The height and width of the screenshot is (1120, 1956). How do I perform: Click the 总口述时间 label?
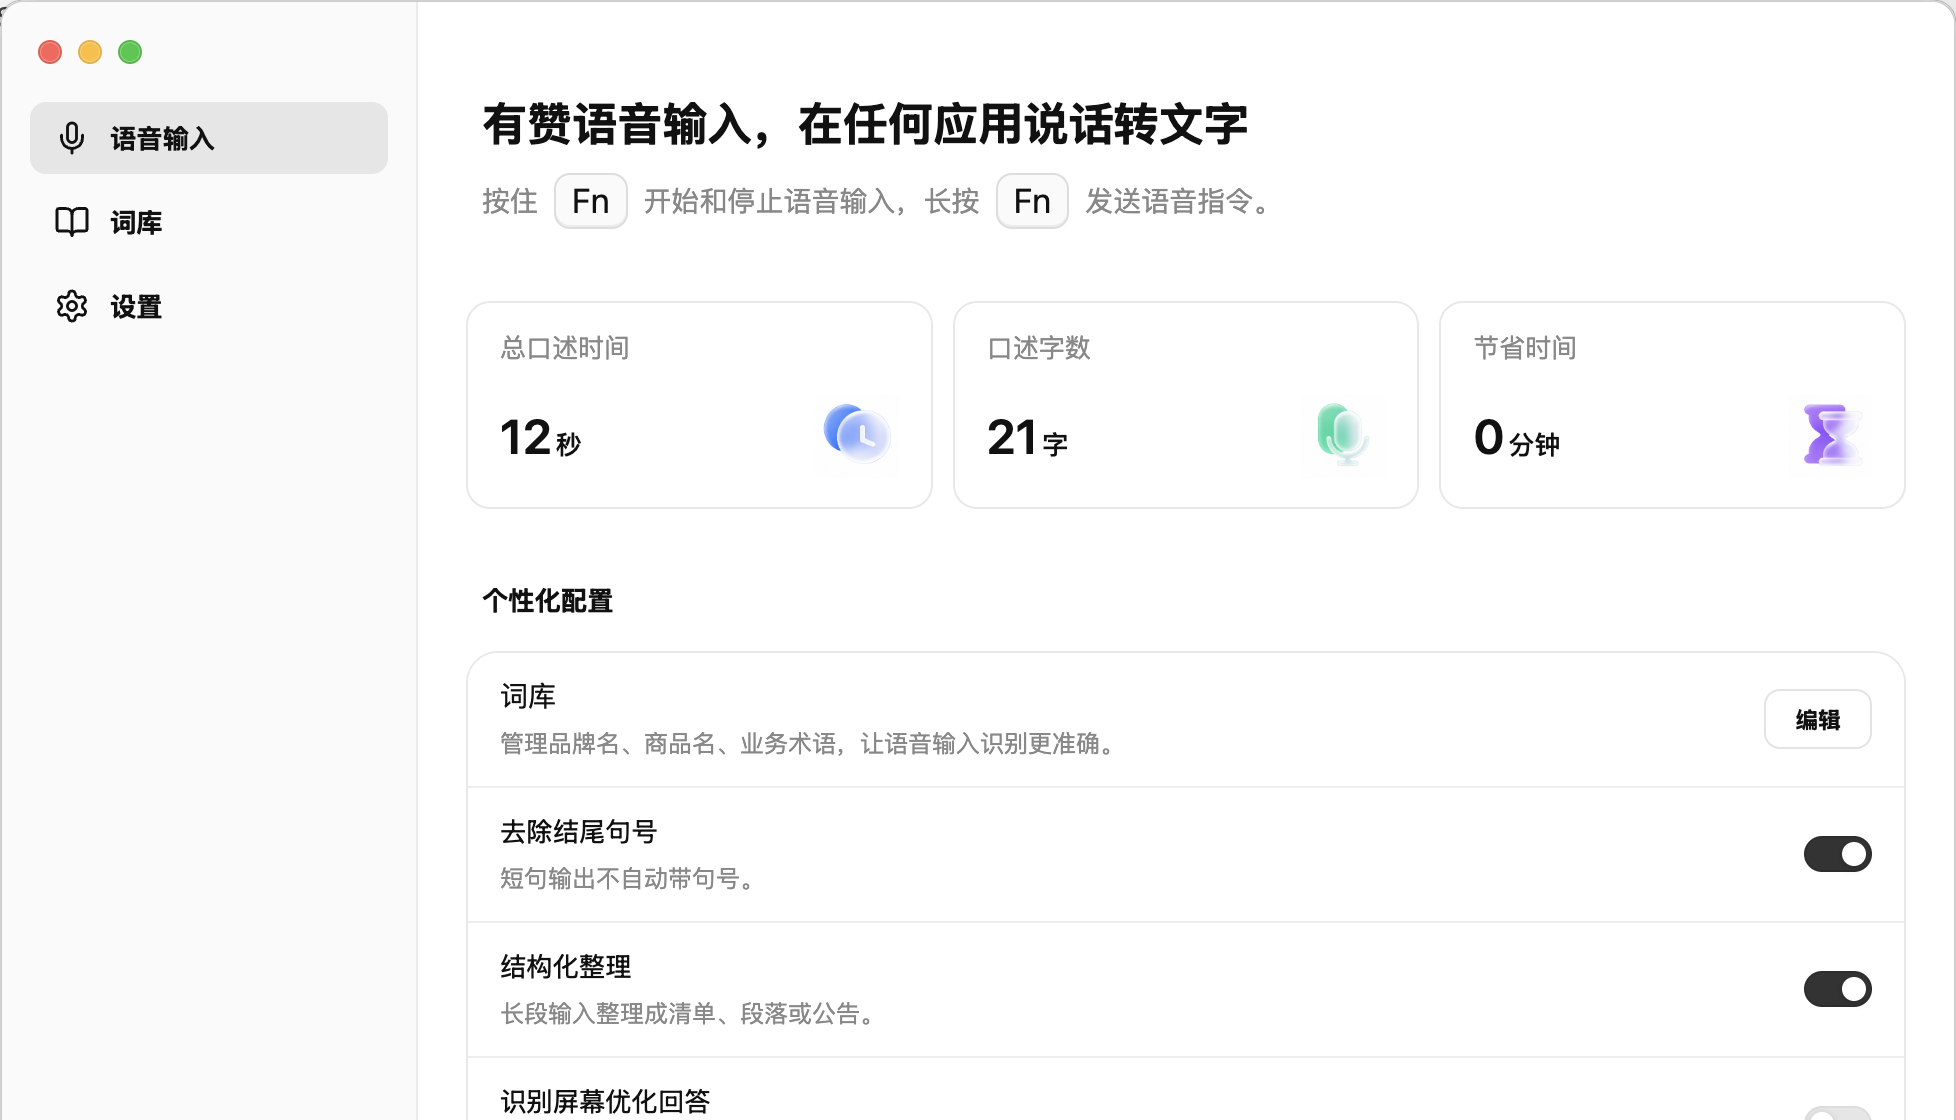pos(565,348)
